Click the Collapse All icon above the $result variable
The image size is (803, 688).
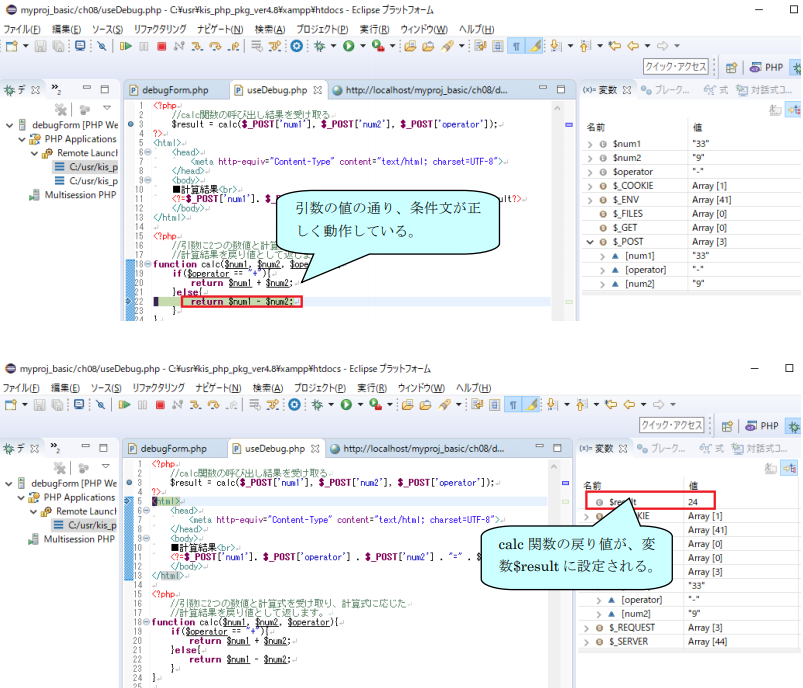coord(771,468)
